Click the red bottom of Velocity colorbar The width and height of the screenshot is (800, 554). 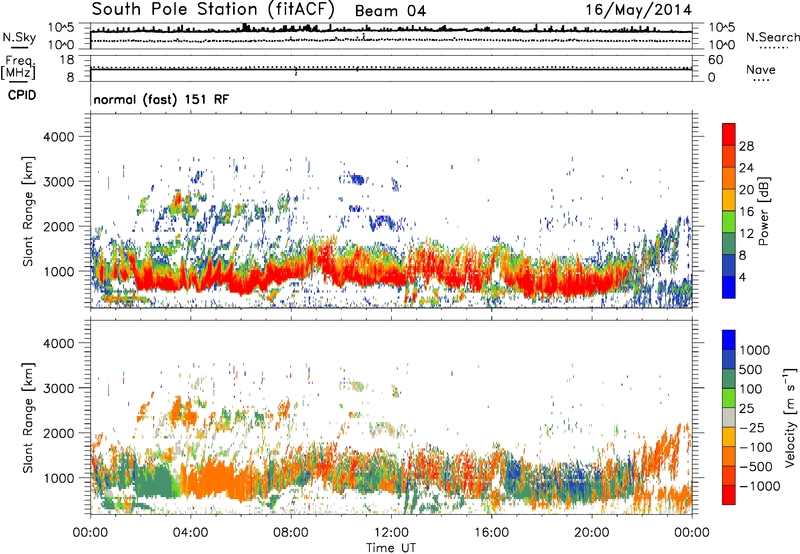729,495
